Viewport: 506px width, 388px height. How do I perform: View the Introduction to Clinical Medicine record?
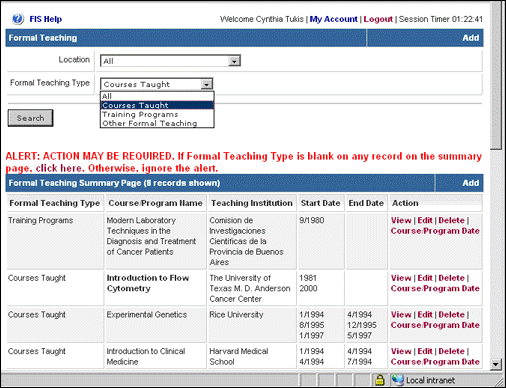point(401,351)
